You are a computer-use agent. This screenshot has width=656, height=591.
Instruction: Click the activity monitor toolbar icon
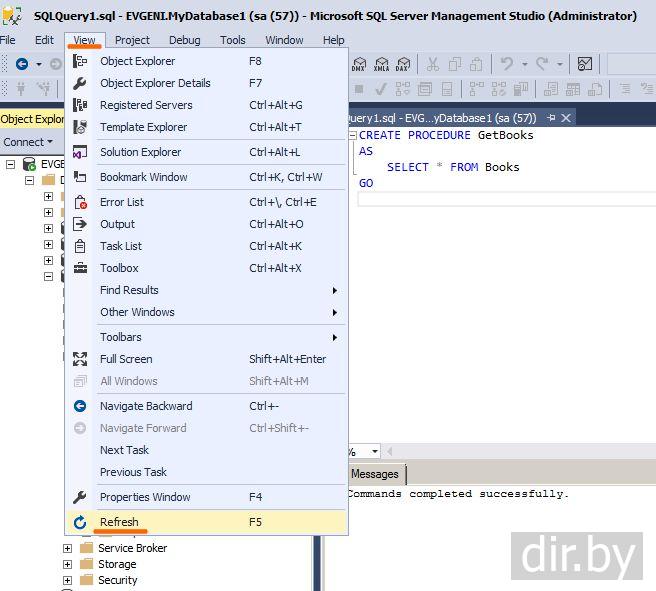[584, 64]
